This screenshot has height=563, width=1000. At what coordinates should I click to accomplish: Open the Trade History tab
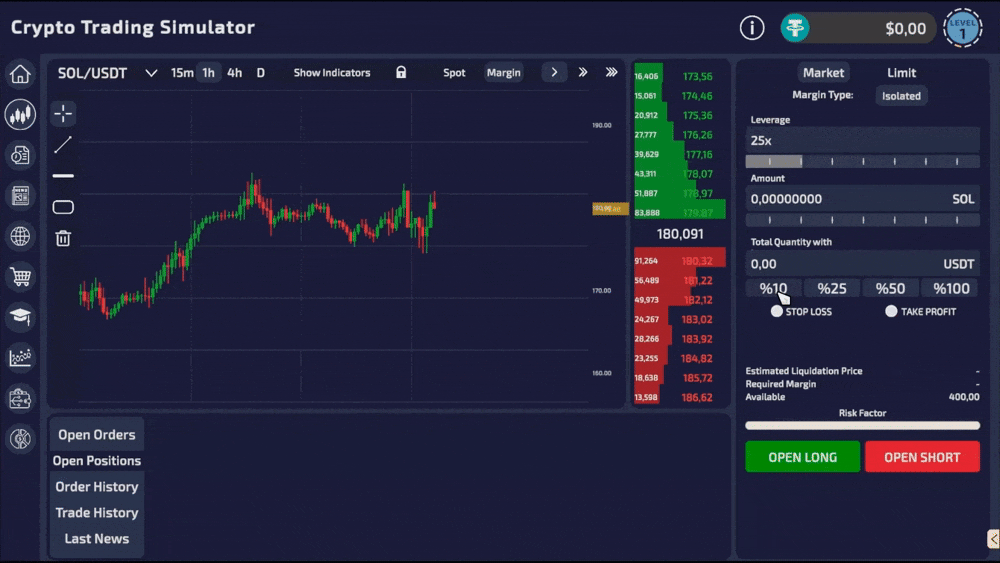(97, 513)
